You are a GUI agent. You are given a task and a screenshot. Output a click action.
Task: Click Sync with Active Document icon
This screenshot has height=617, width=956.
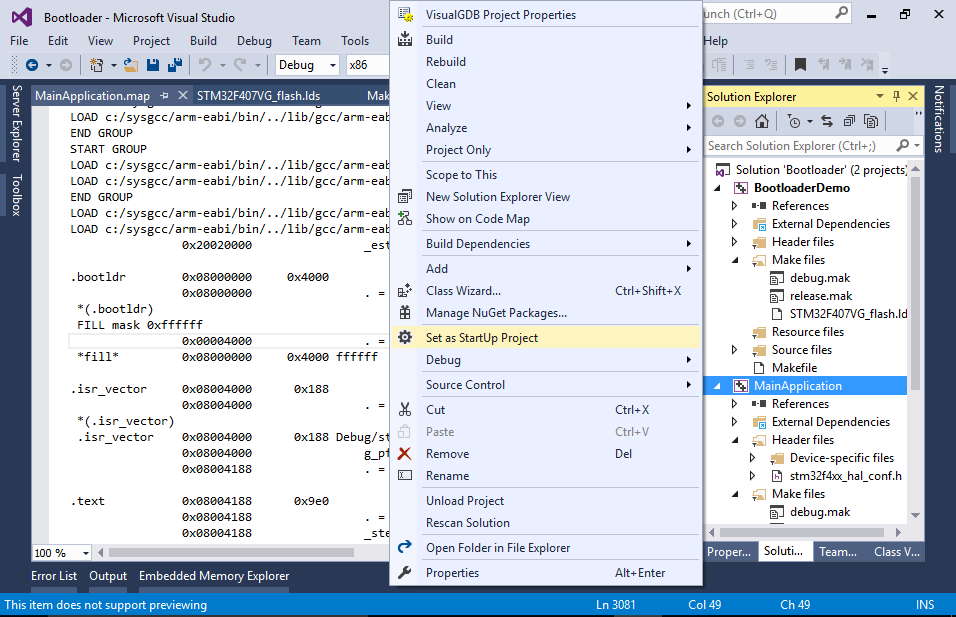coord(827,121)
